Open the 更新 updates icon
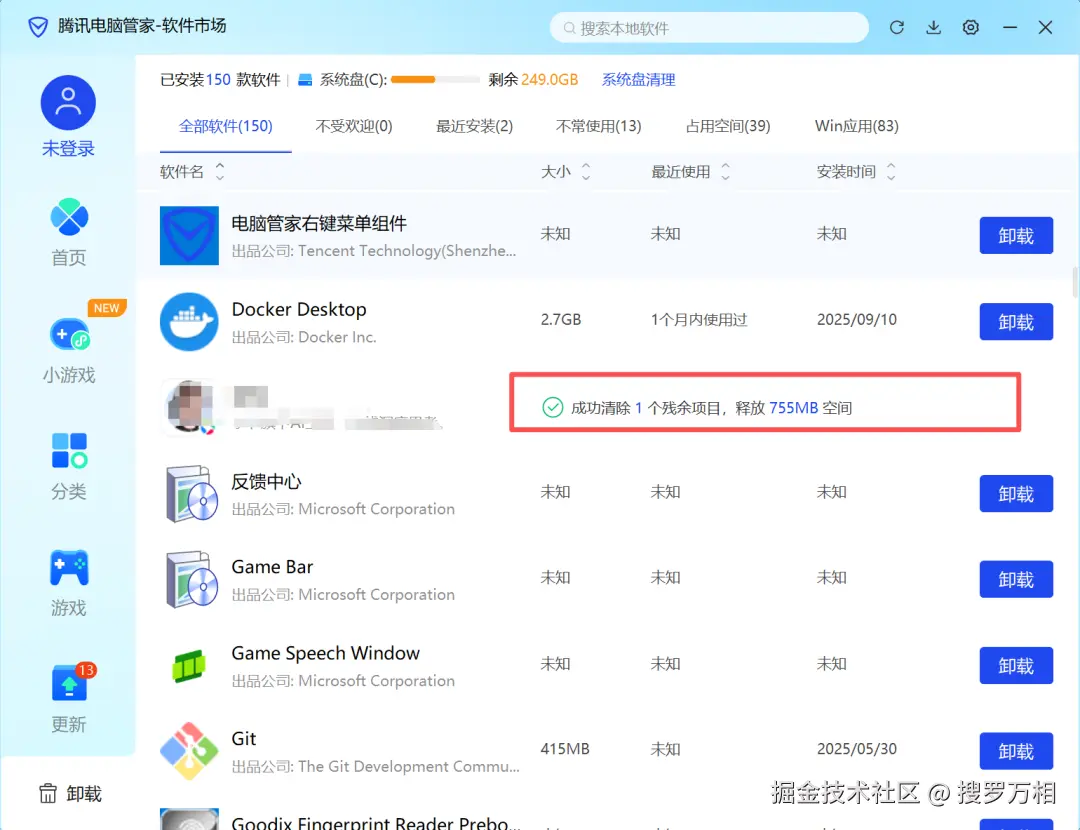The image size is (1080, 830). (x=69, y=683)
